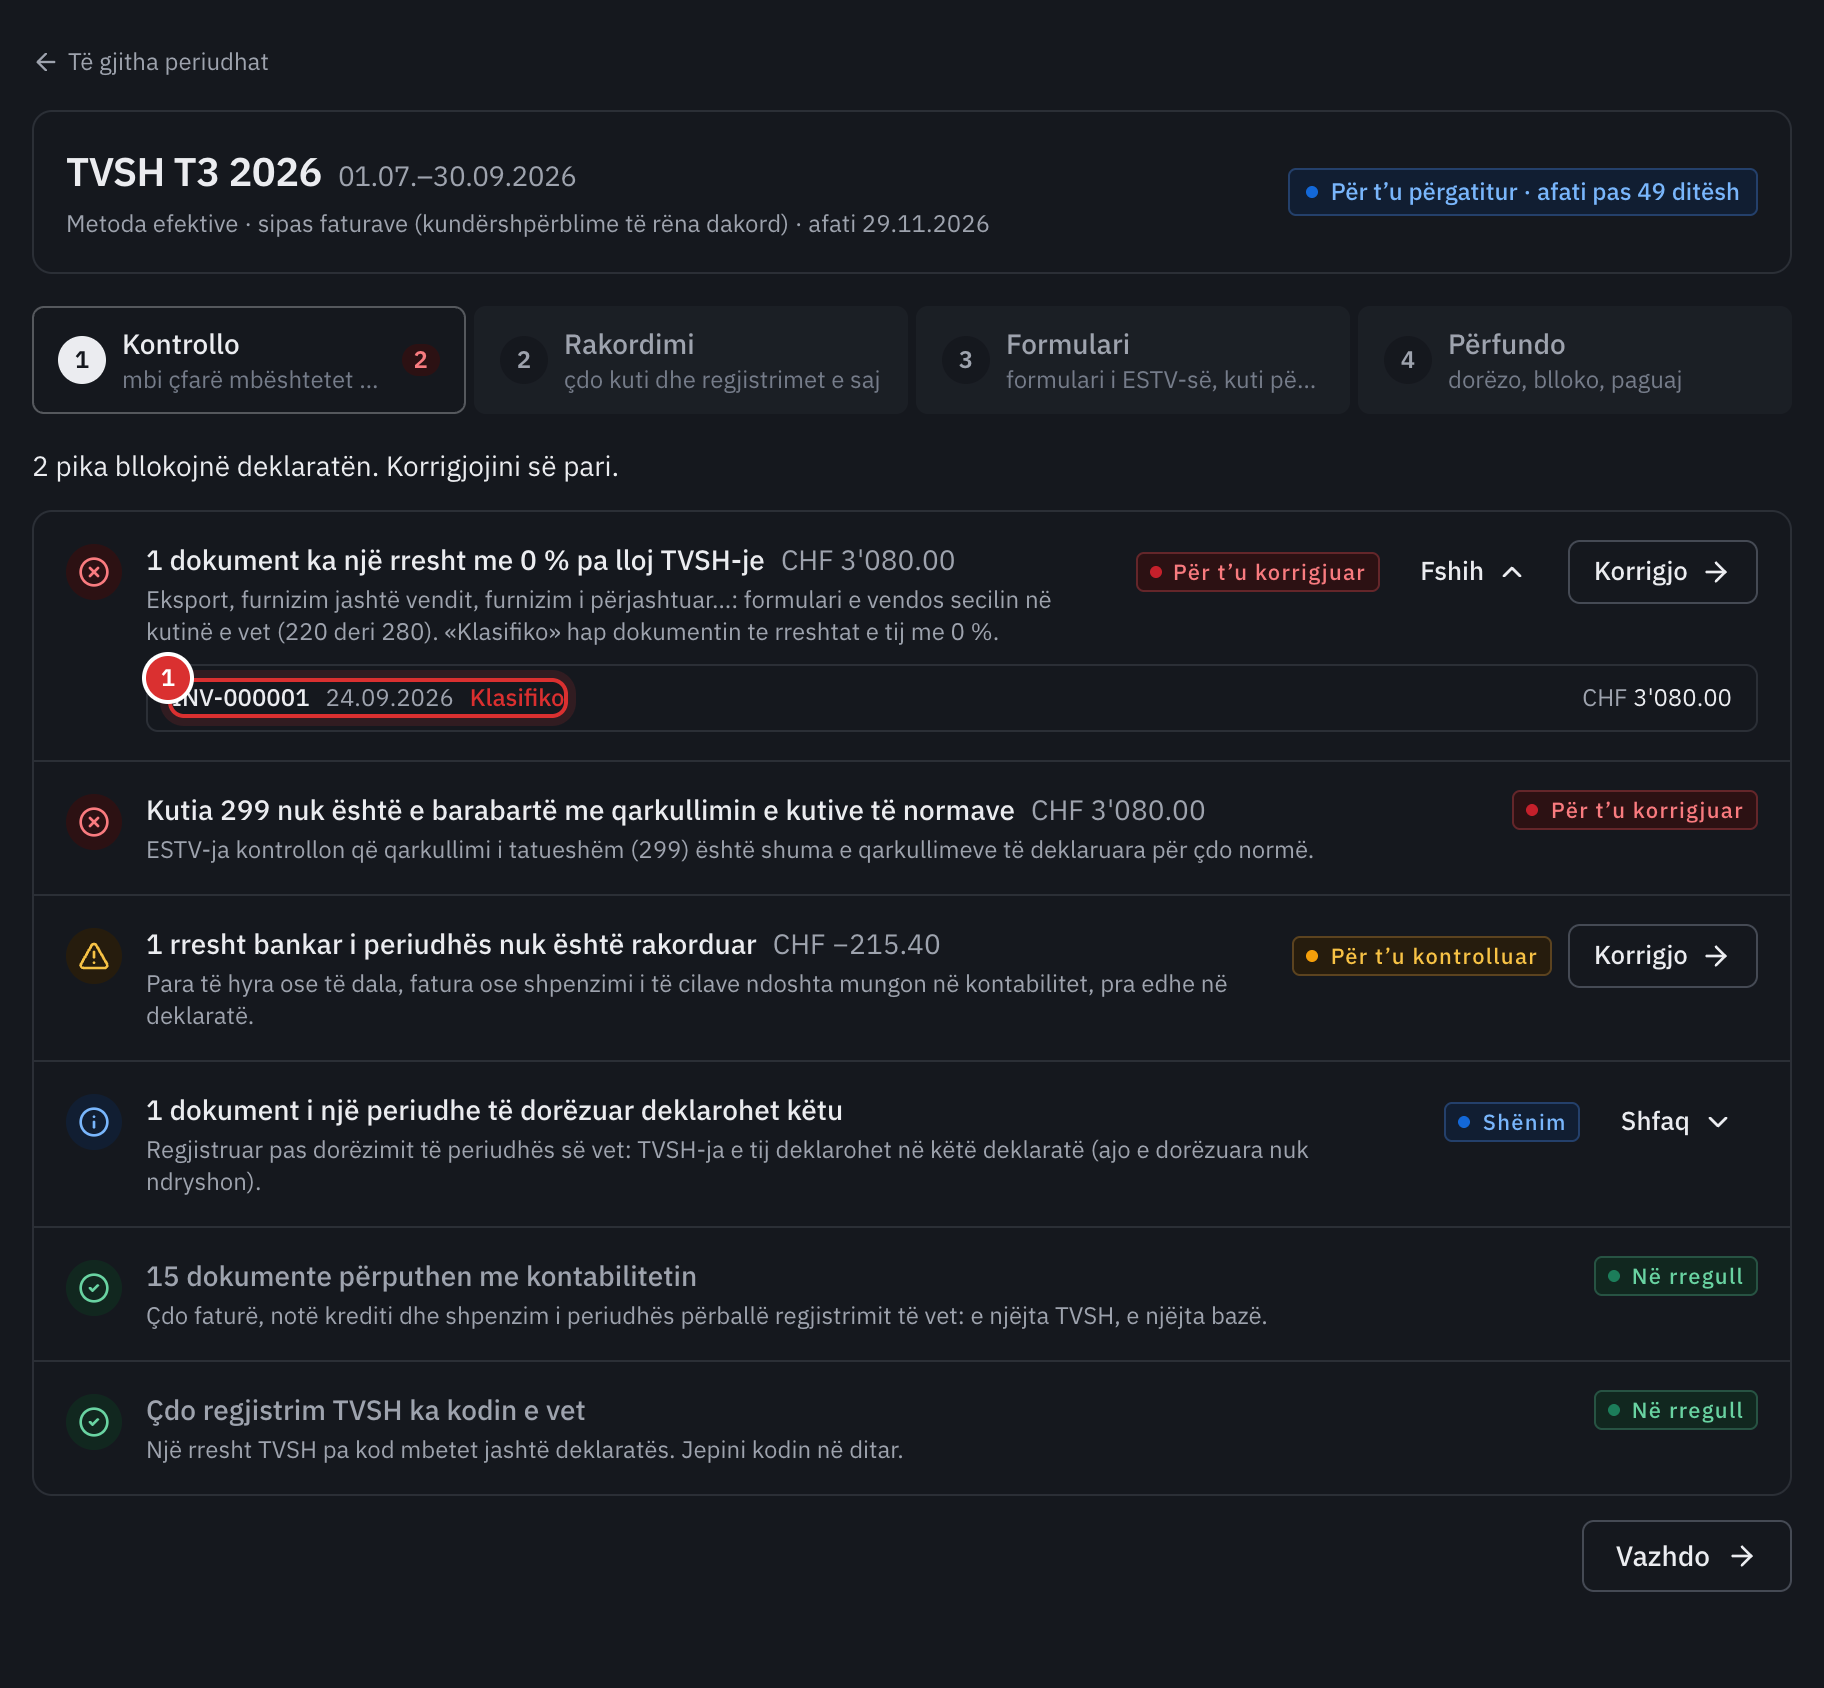The height and width of the screenshot is (1688, 1824).
Task: Click the green check icon for 15 dokumente row
Action: 94,1288
